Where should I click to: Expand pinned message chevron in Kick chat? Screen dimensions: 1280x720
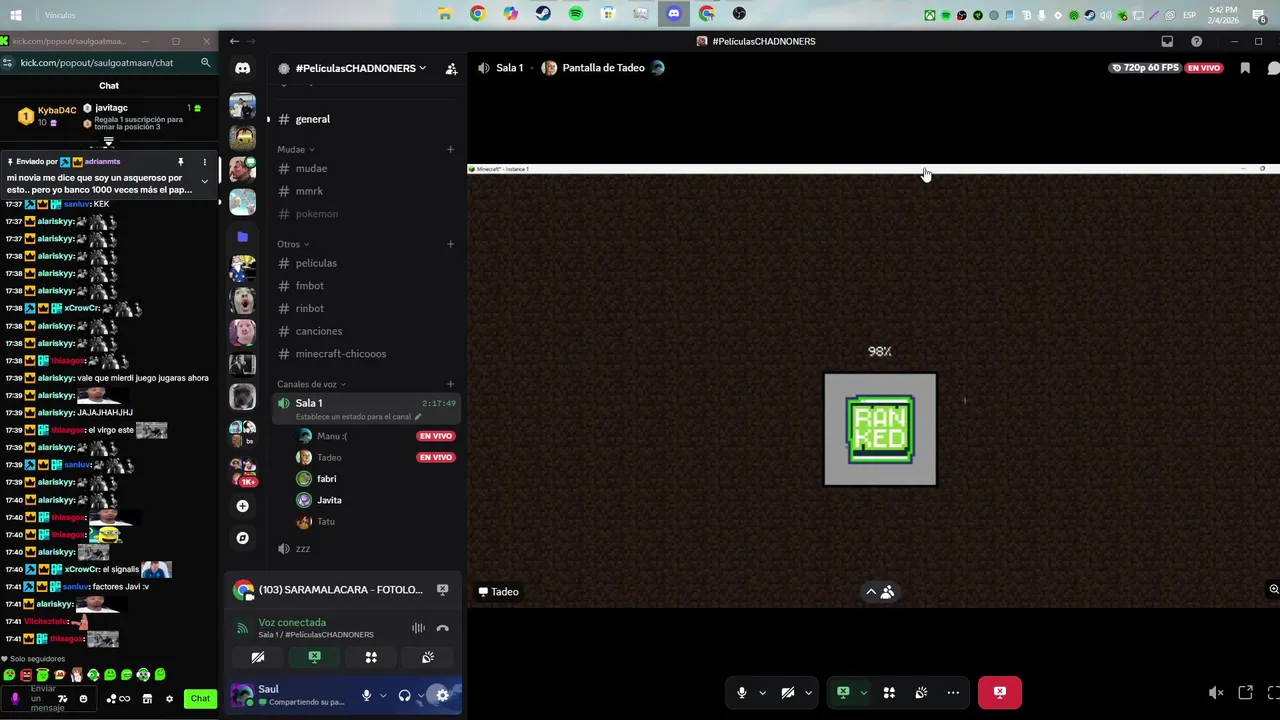(x=204, y=181)
